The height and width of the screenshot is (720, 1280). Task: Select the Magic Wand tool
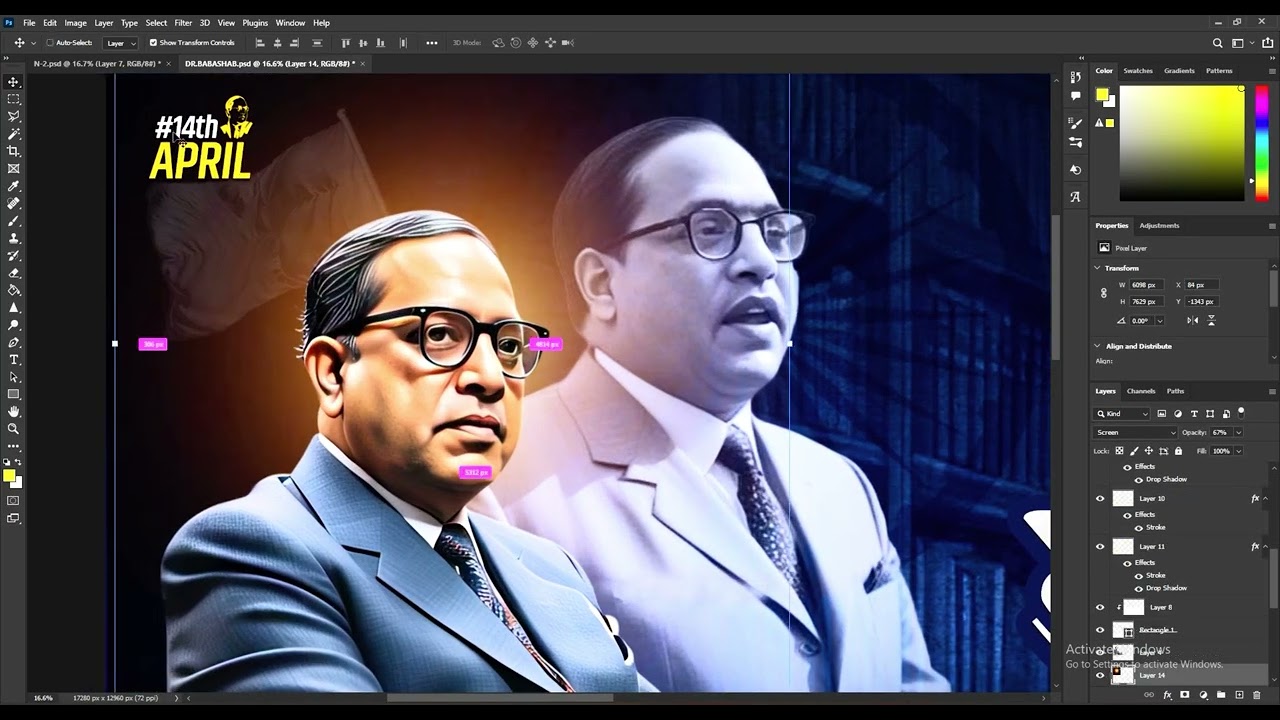pyautogui.click(x=14, y=133)
